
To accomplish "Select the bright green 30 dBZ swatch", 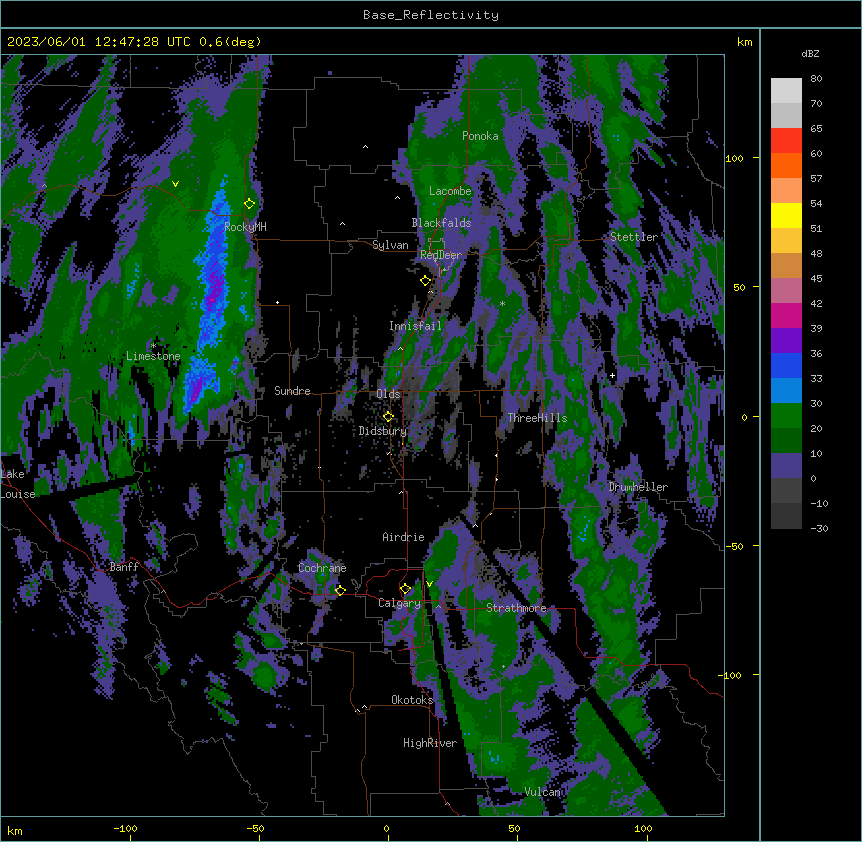I will point(786,416).
